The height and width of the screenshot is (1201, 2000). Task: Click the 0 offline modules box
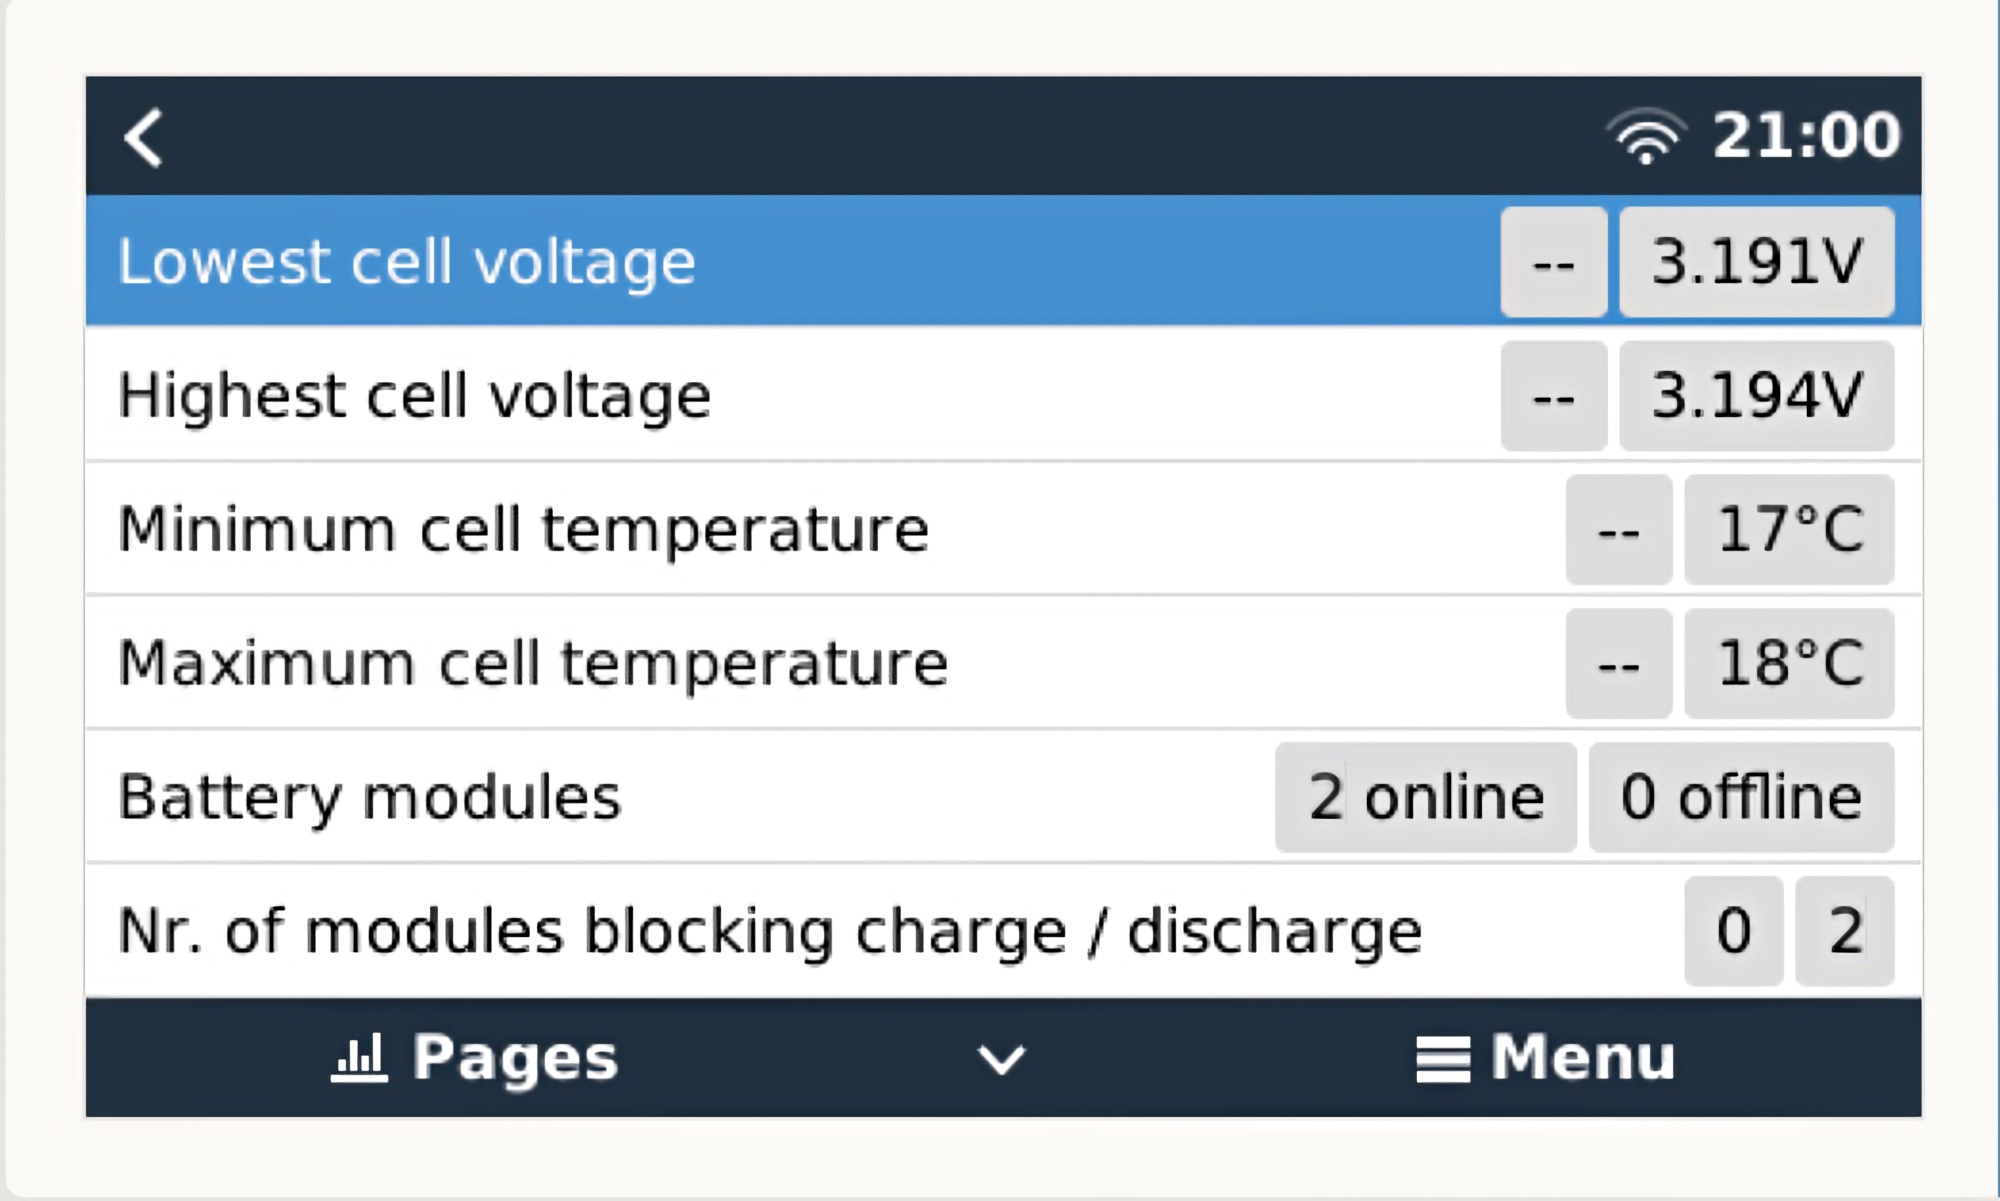(x=1741, y=797)
